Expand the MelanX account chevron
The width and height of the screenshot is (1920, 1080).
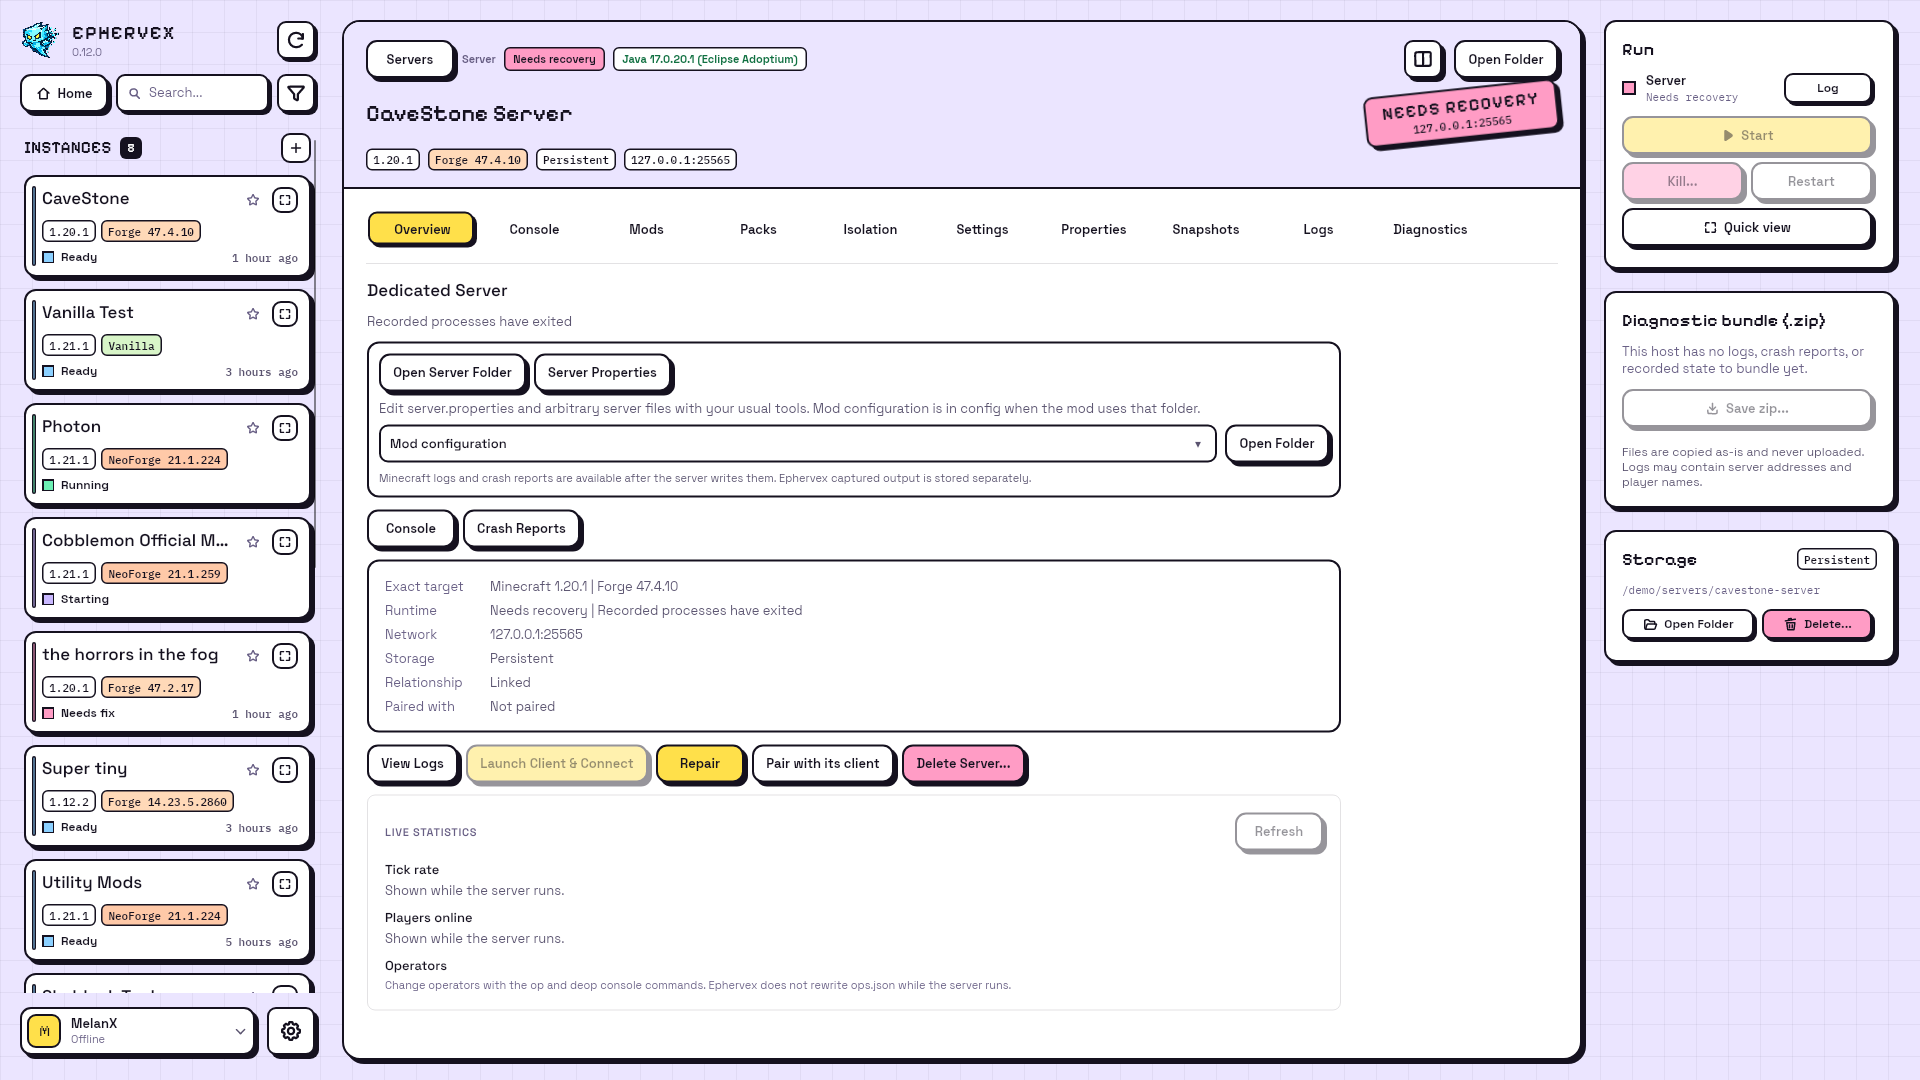pos(240,1031)
